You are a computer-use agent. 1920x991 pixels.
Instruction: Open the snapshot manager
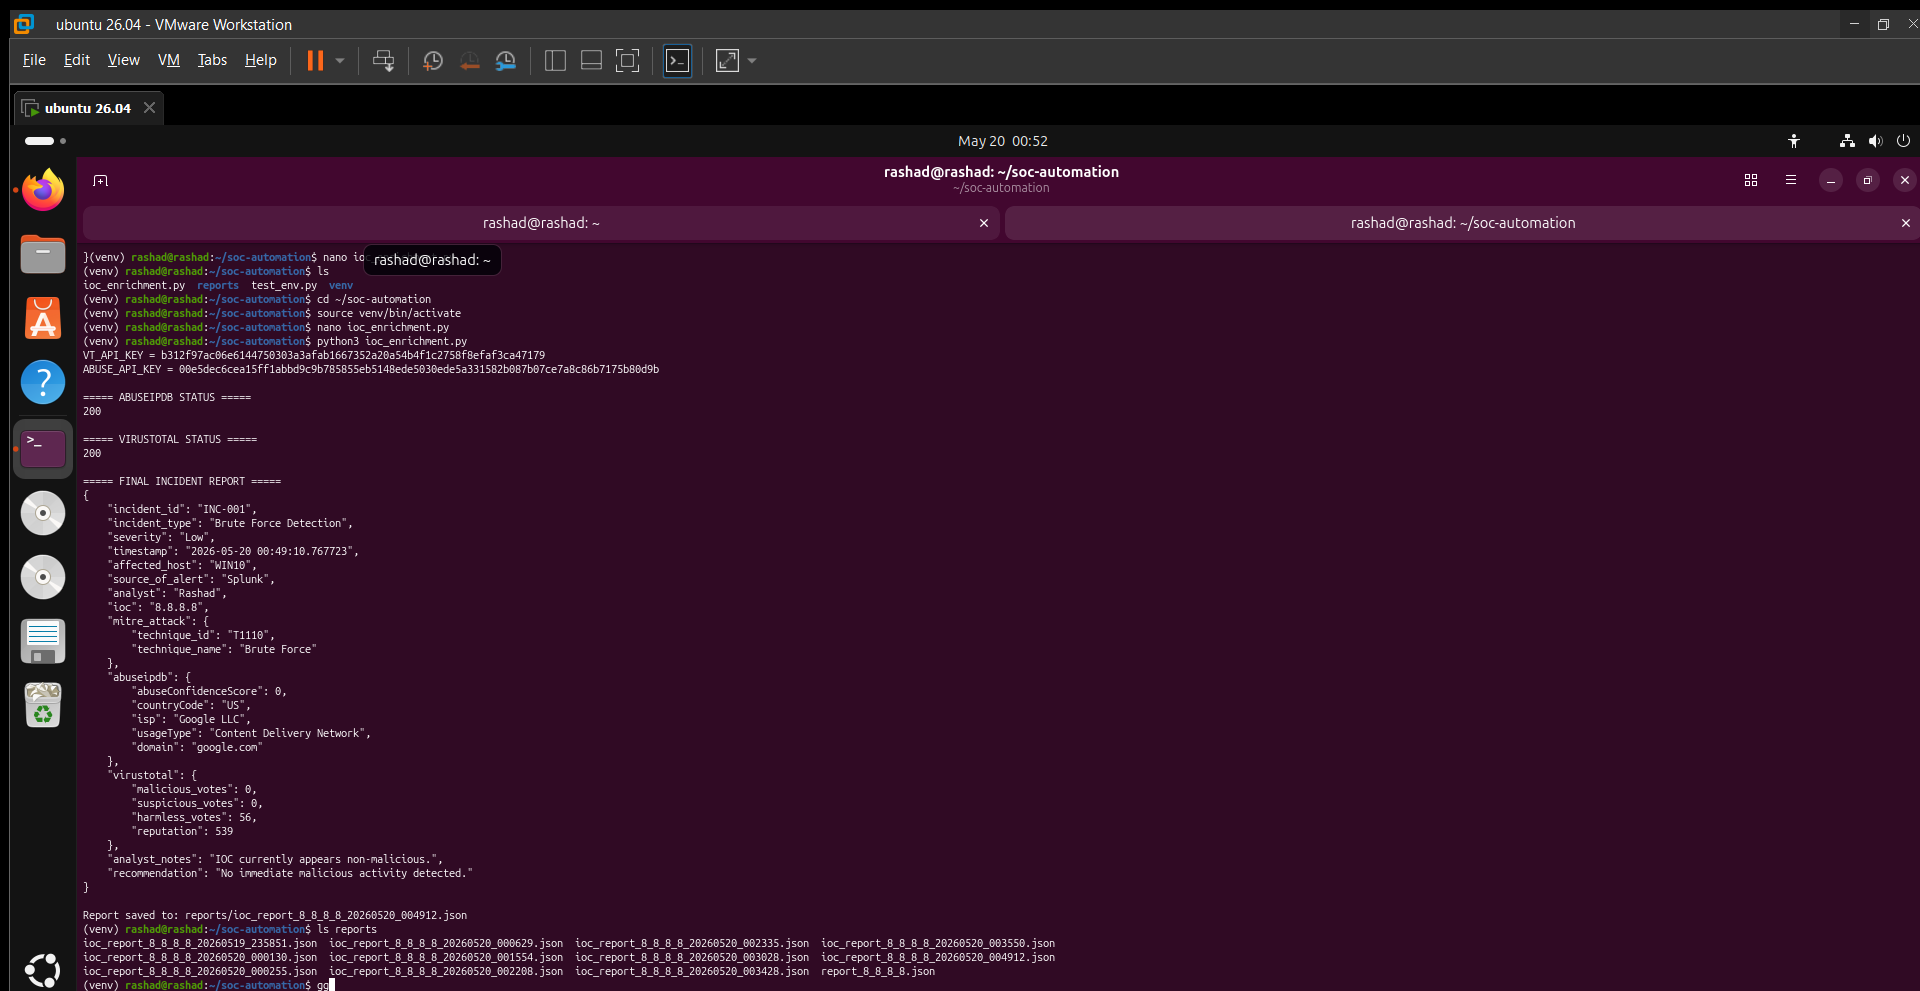(x=506, y=61)
